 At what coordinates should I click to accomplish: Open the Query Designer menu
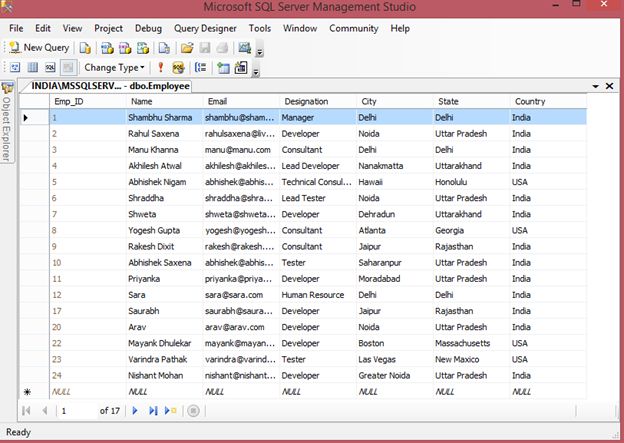pyautogui.click(x=205, y=29)
